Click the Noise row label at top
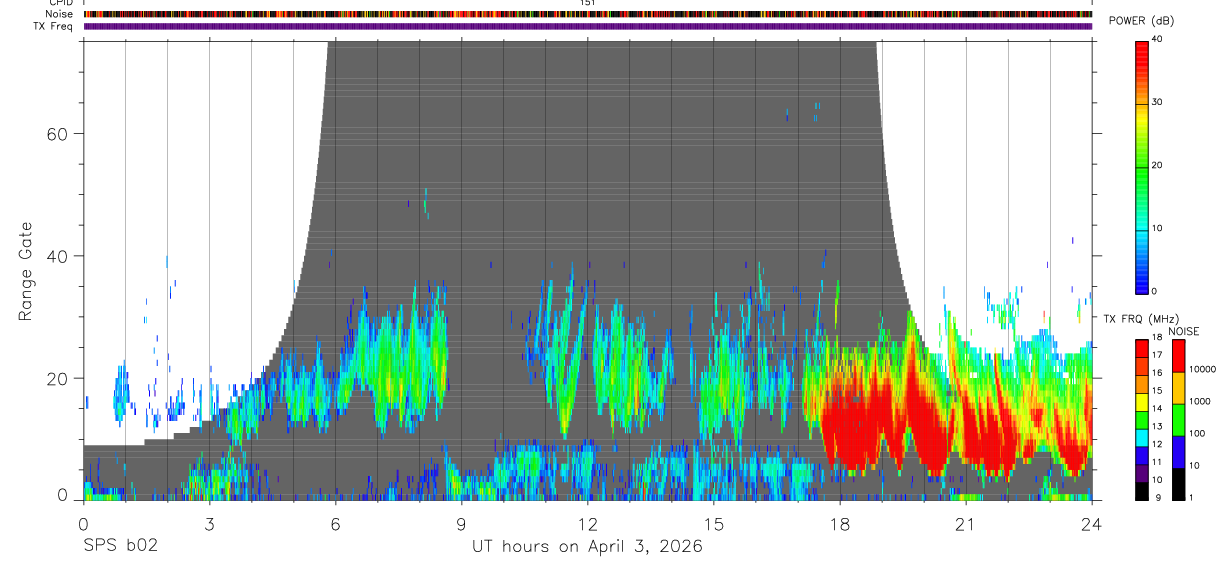 [57, 14]
